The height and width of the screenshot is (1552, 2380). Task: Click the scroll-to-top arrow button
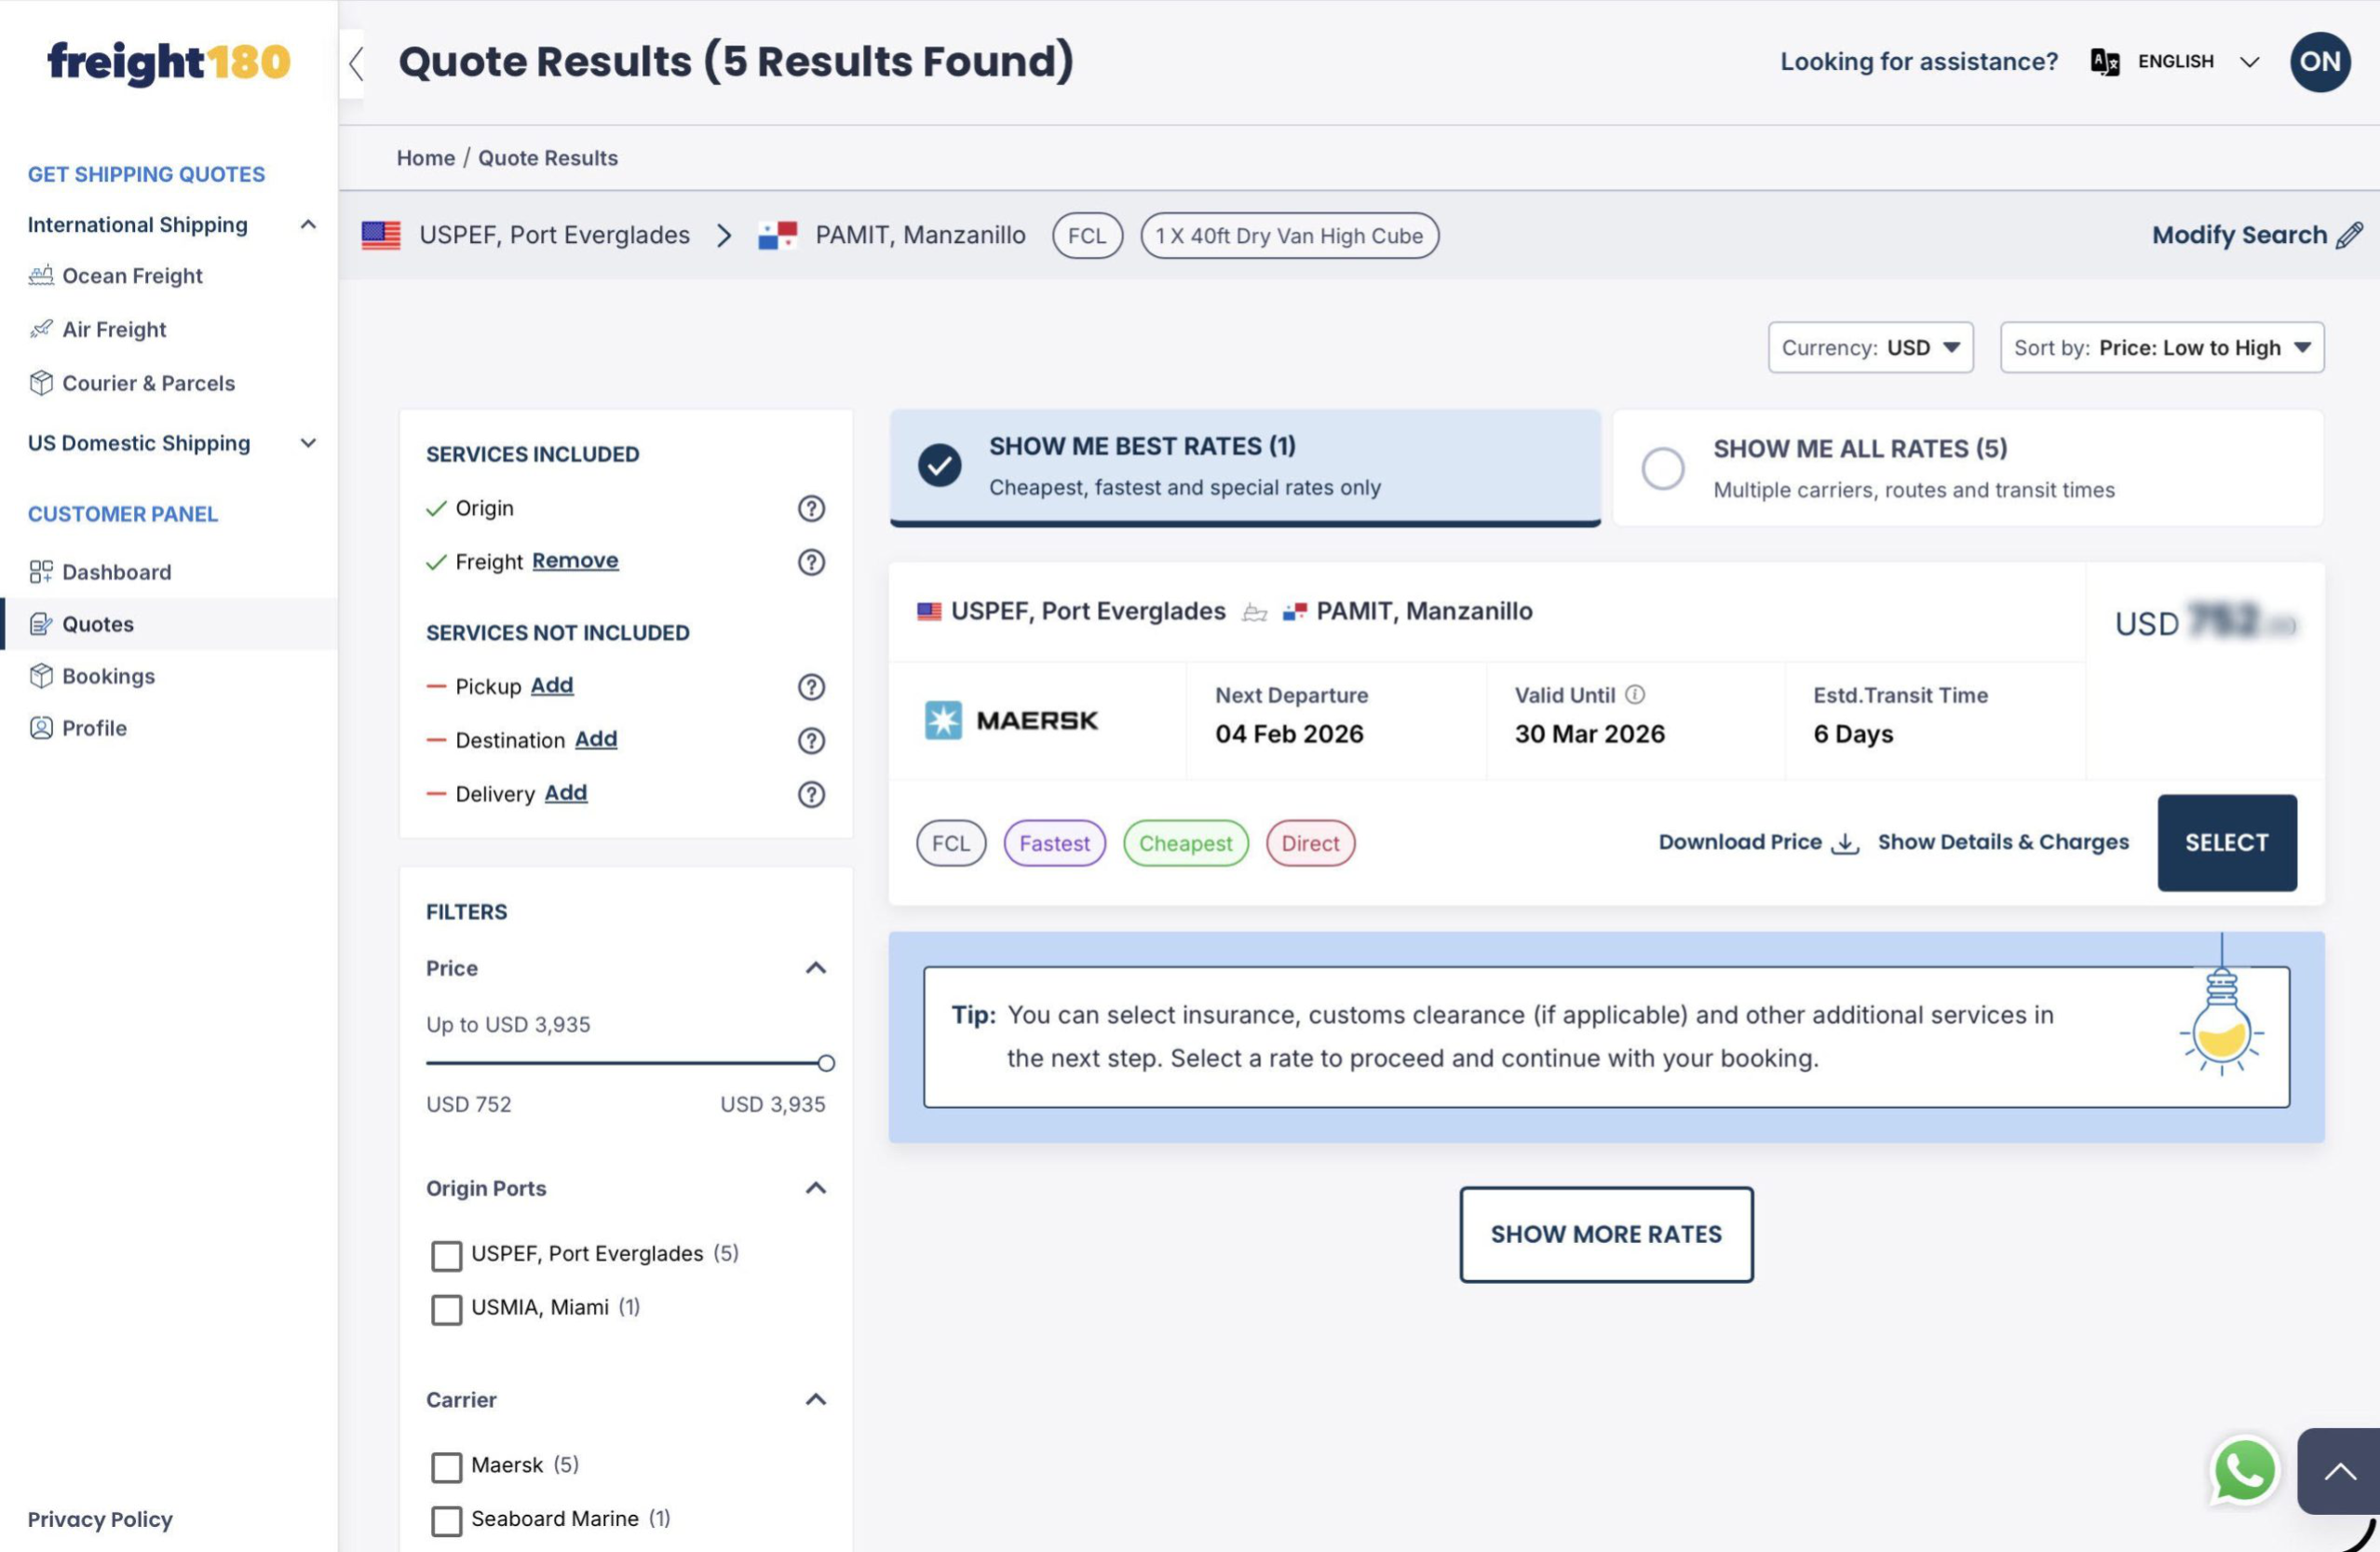2339,1471
